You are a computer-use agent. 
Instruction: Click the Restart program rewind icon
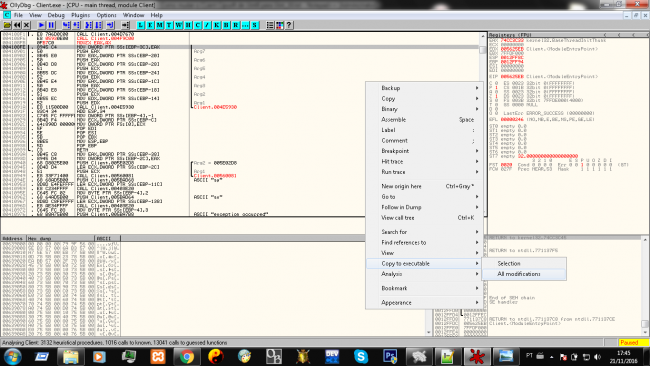[x=17, y=25]
